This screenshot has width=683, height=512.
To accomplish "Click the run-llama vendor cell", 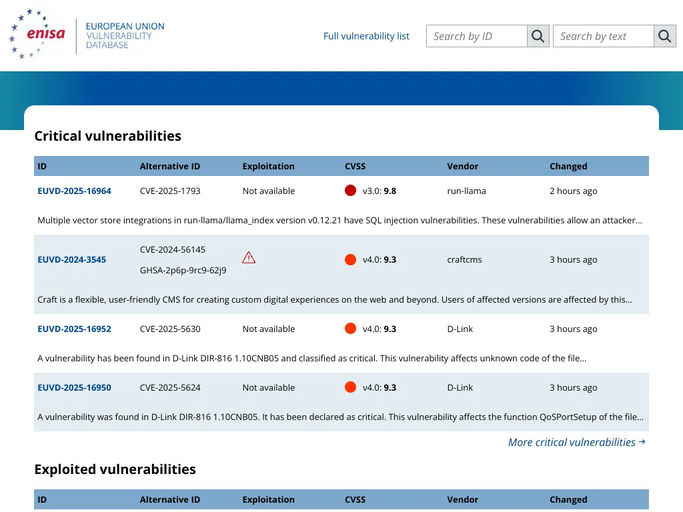I will pyautogui.click(x=467, y=191).
